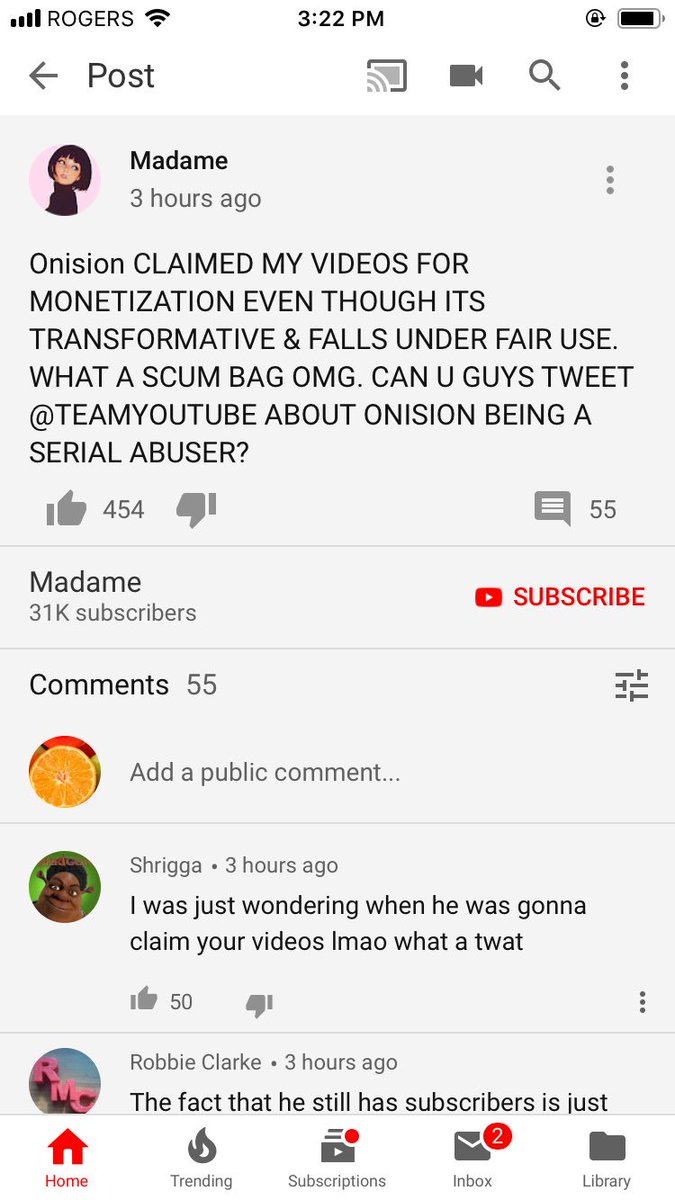Open top bar three-dot overflow menu
The height and width of the screenshot is (1200, 675).
pyautogui.click(x=624, y=76)
